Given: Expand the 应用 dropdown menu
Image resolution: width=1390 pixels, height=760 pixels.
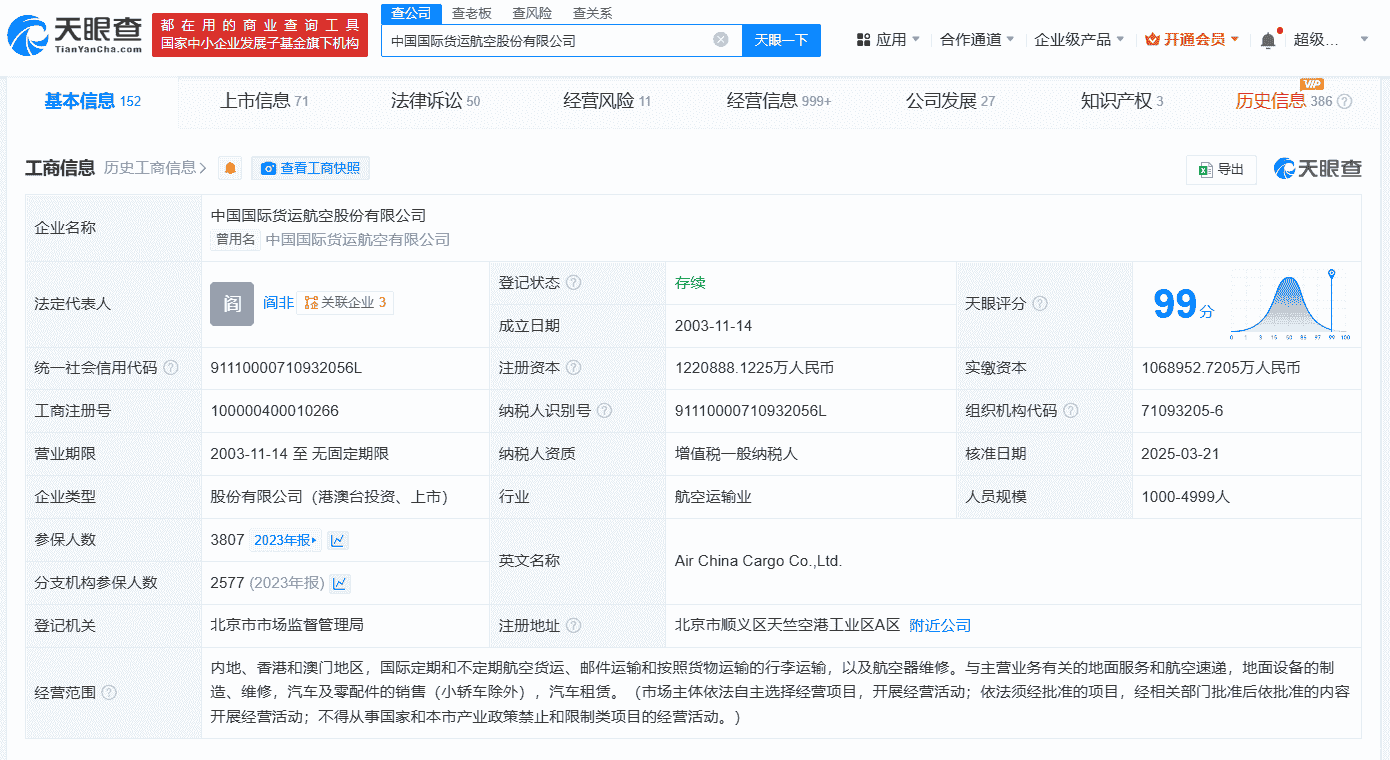Looking at the screenshot, I should point(888,40).
